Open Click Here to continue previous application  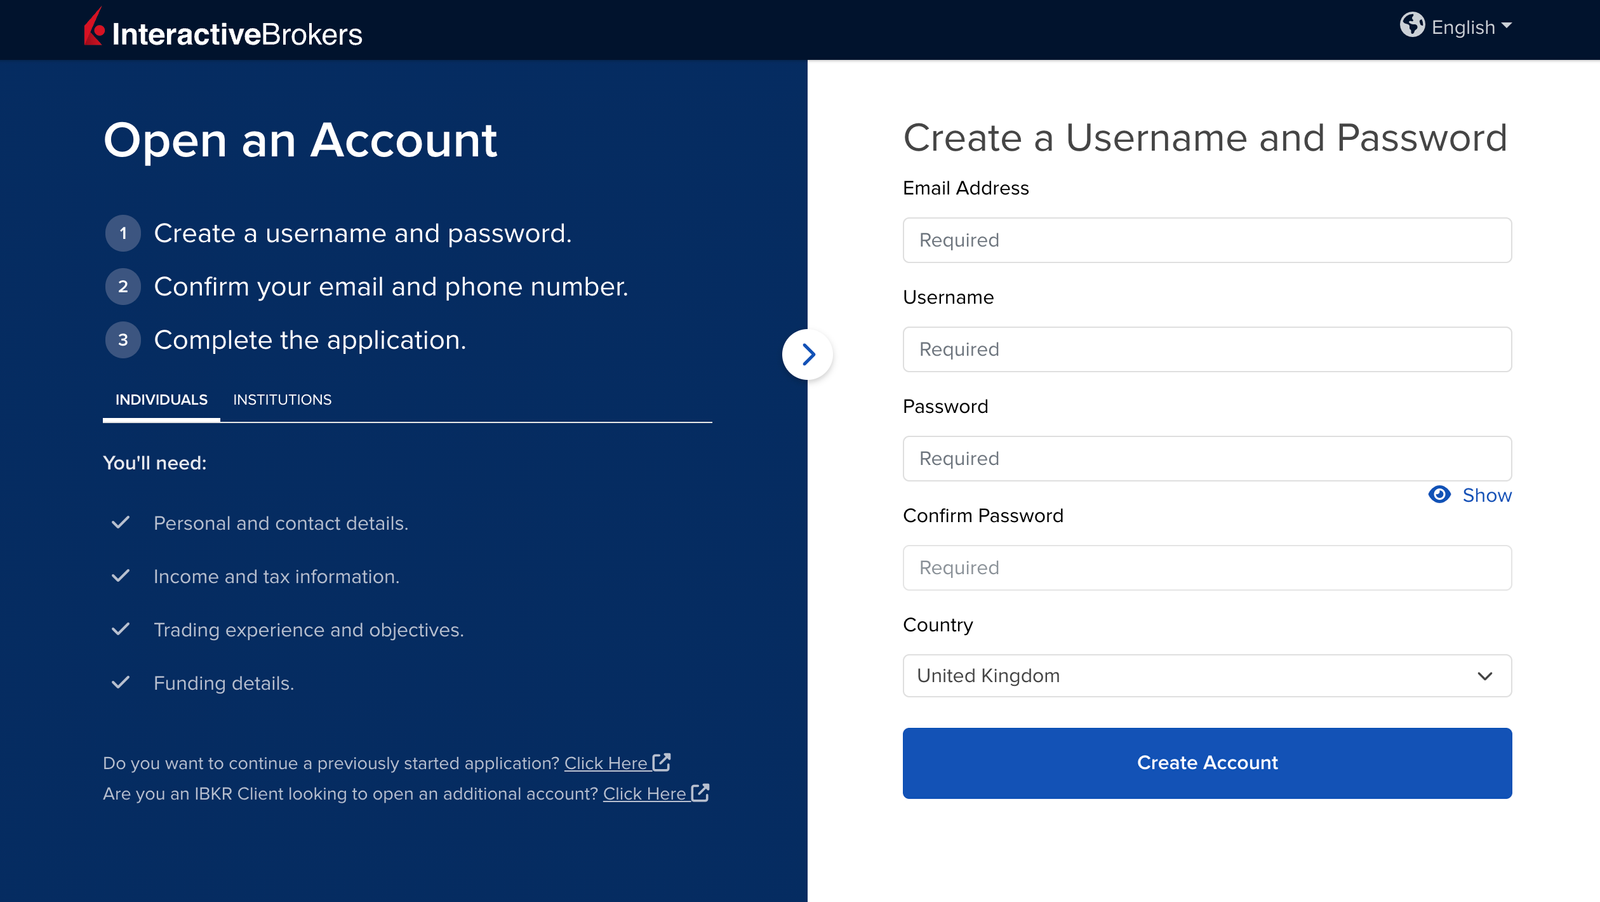pyautogui.click(x=606, y=763)
